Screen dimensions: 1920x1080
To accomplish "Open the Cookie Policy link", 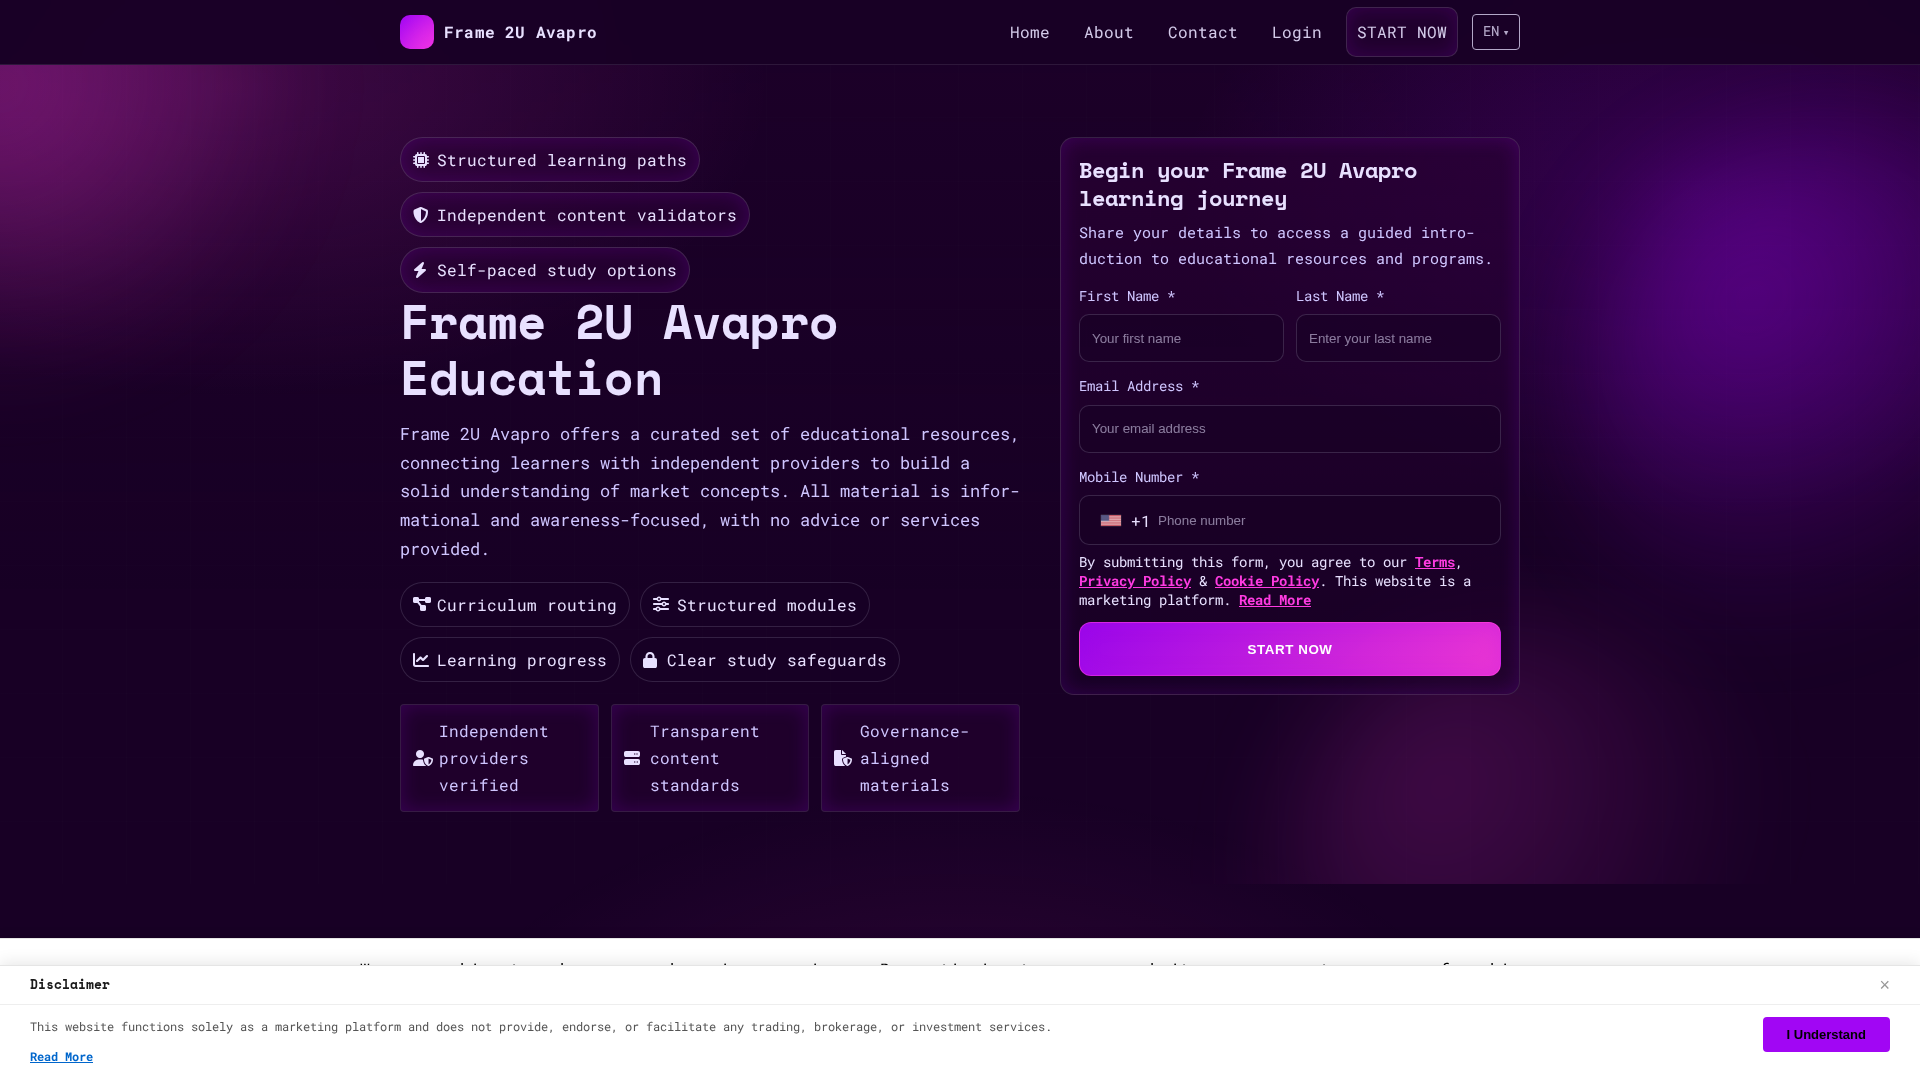I will [1267, 581].
